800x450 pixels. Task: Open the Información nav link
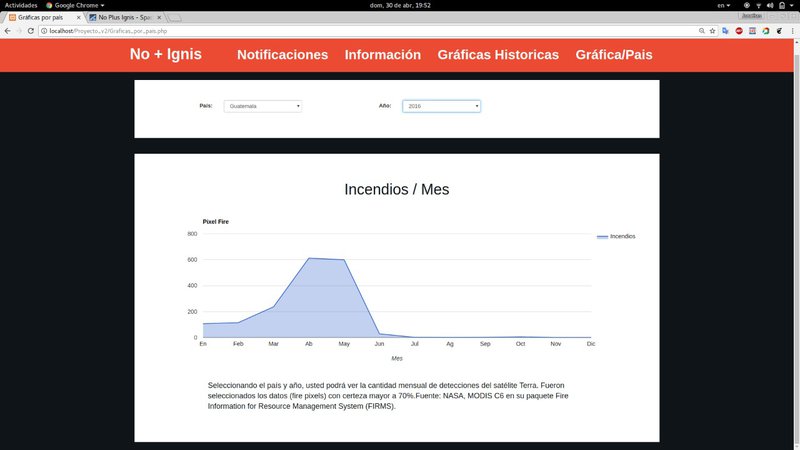click(x=382, y=55)
